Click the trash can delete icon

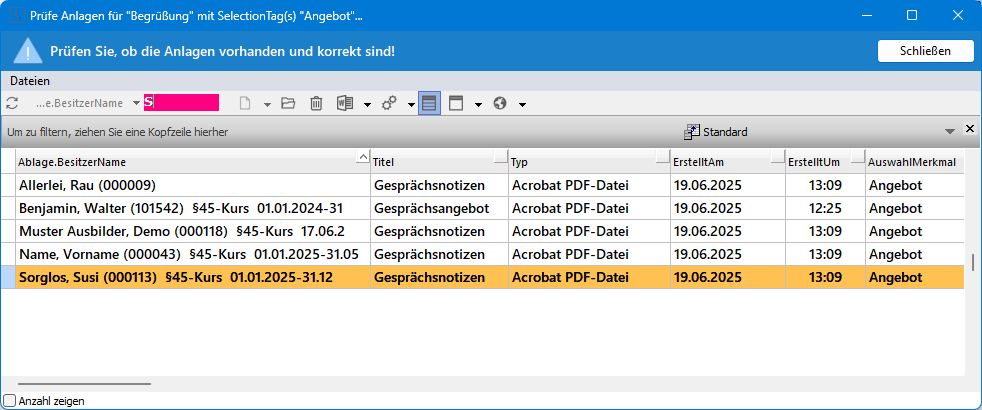click(x=316, y=103)
